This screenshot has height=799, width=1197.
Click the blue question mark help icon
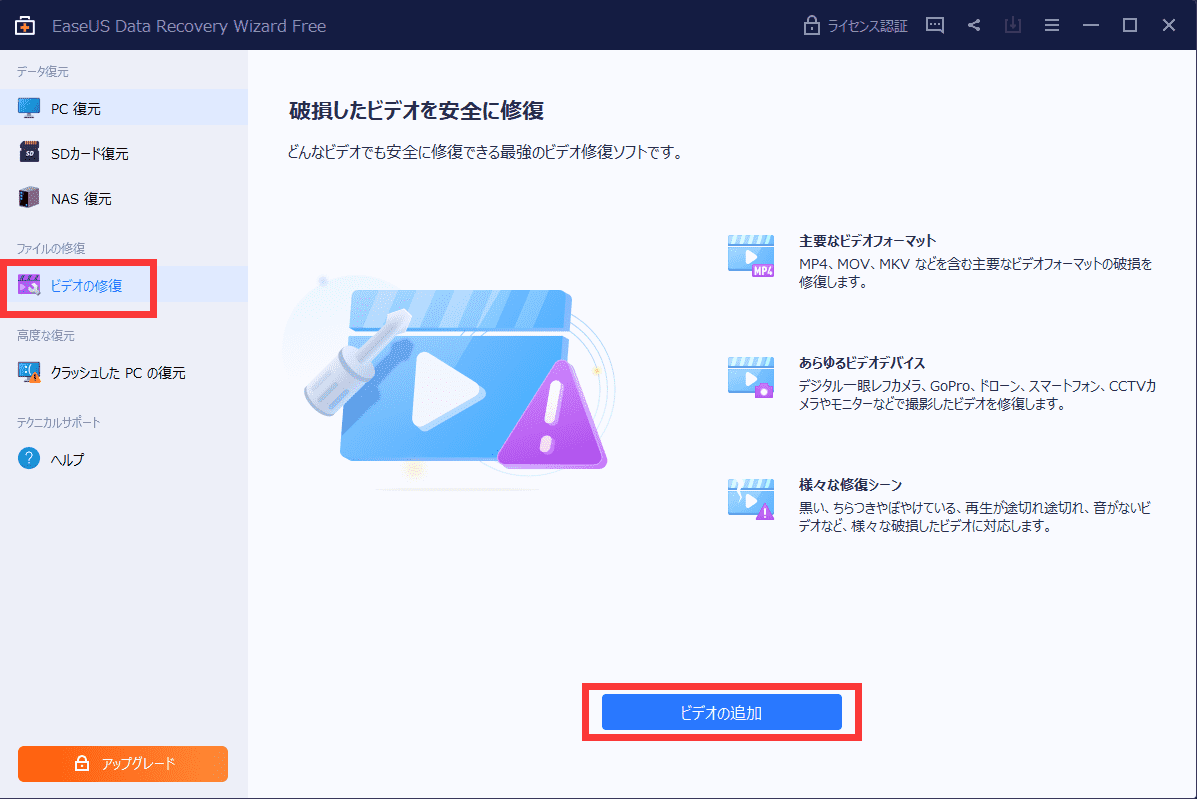(29, 458)
